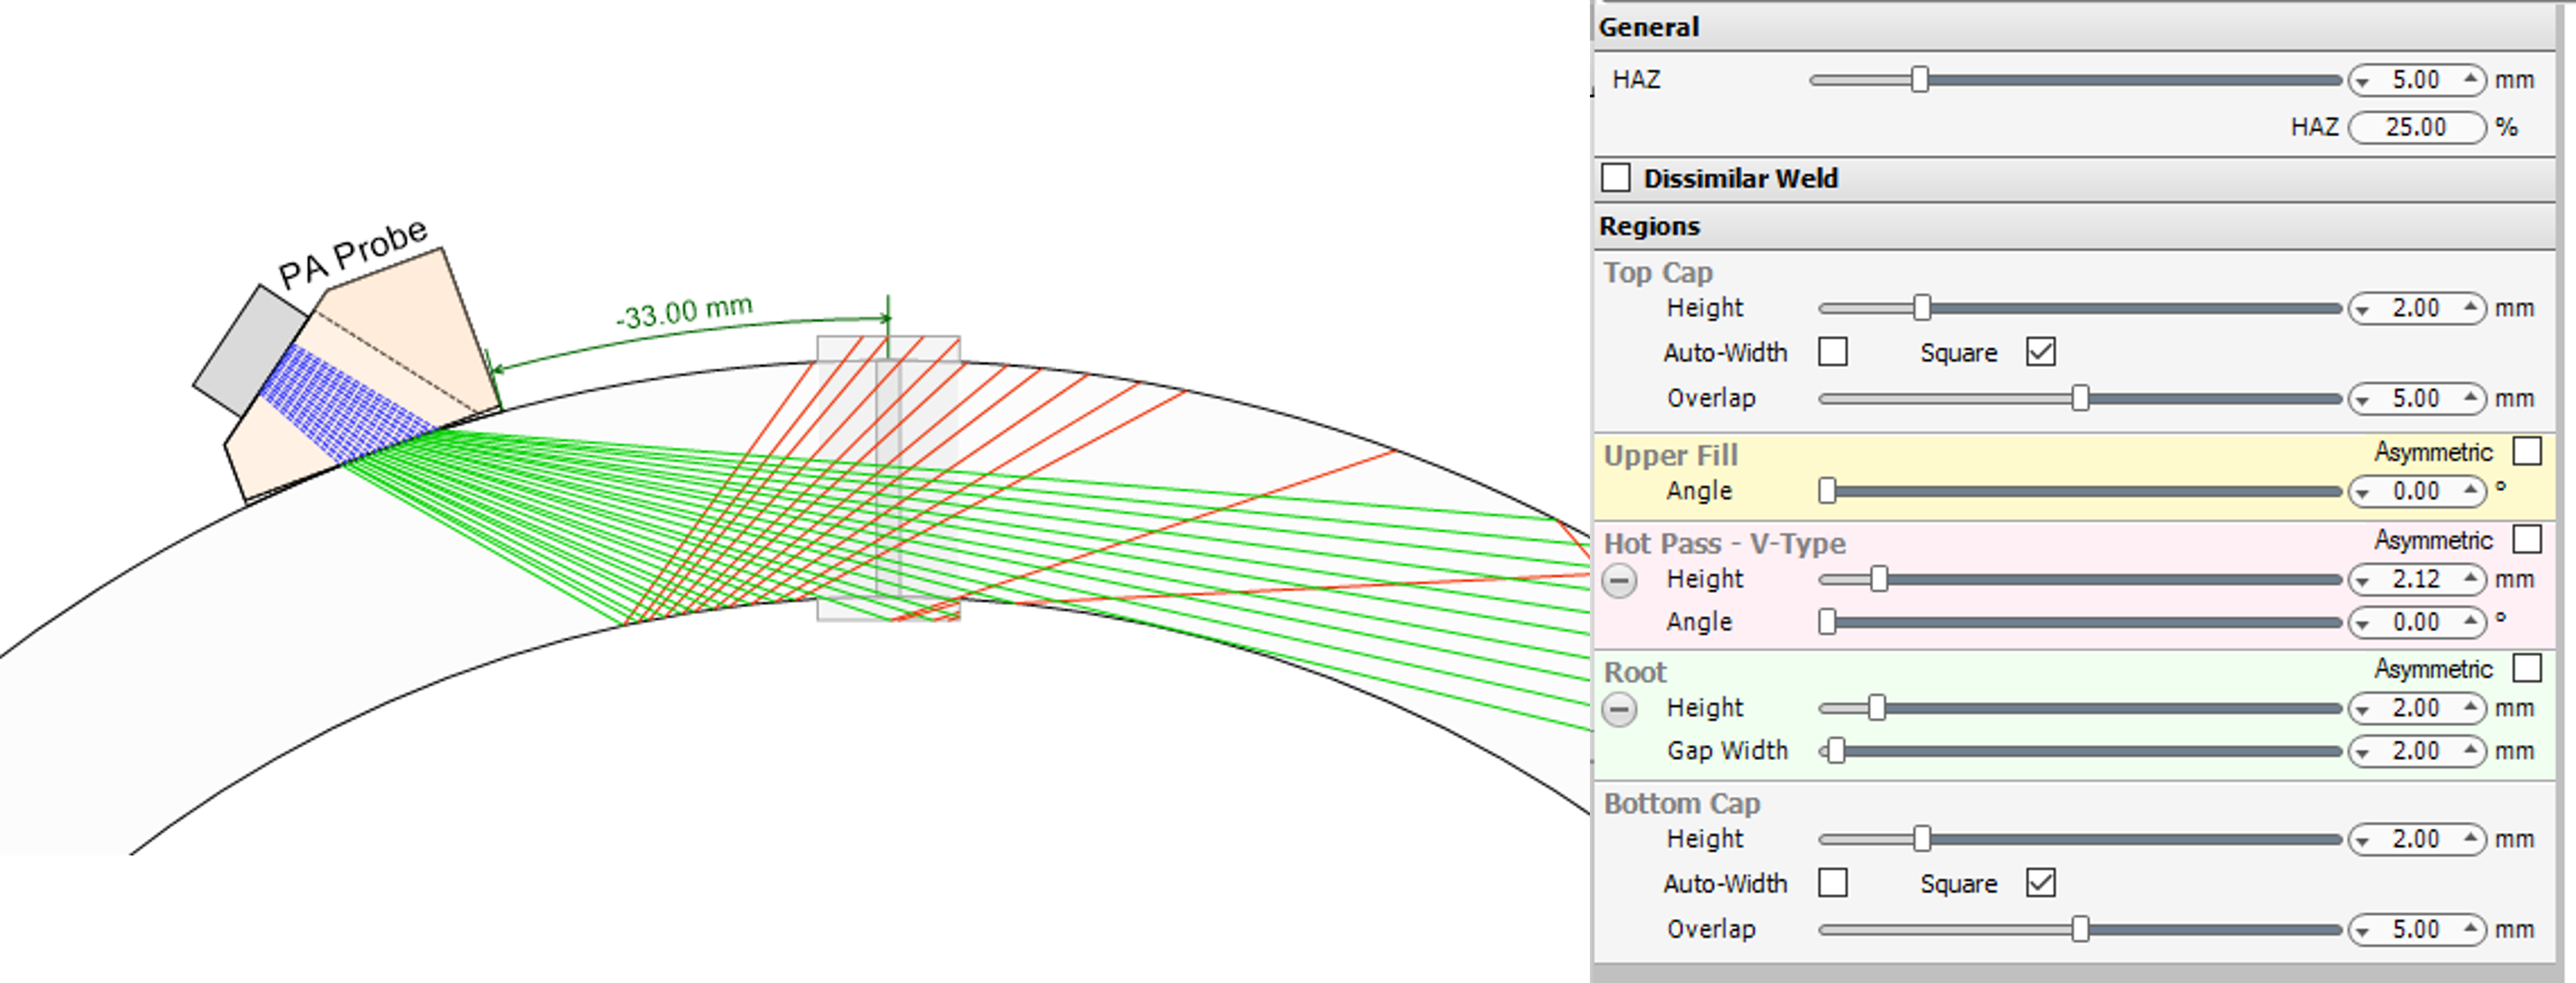
Task: Decrease Bottom Cap Height with down arrow
Action: 2363,841
